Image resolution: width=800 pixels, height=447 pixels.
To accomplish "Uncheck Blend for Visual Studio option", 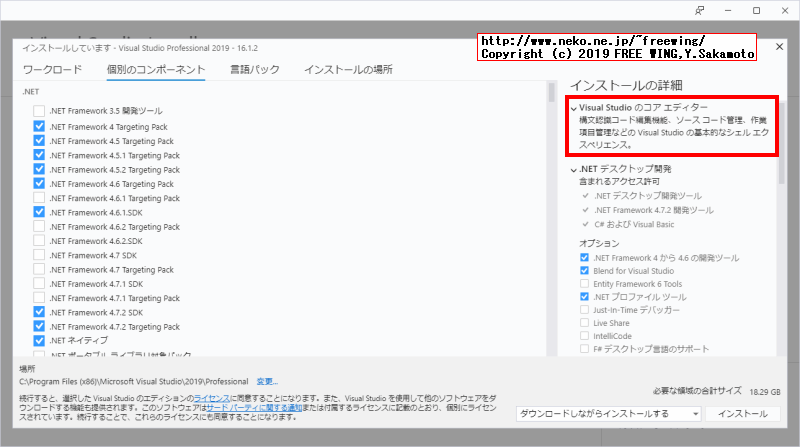I will pyautogui.click(x=584, y=270).
